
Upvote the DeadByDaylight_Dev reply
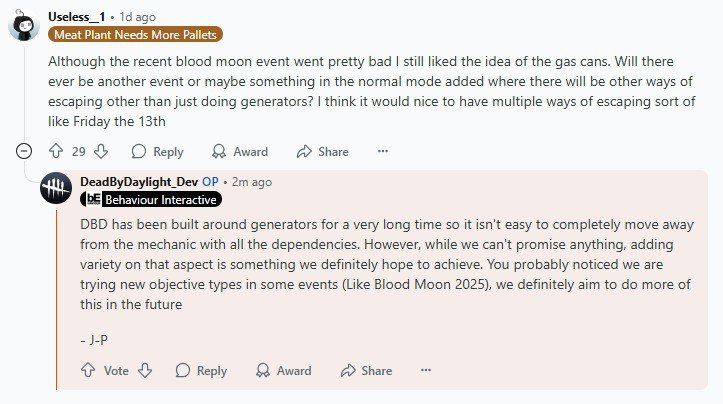[87, 370]
